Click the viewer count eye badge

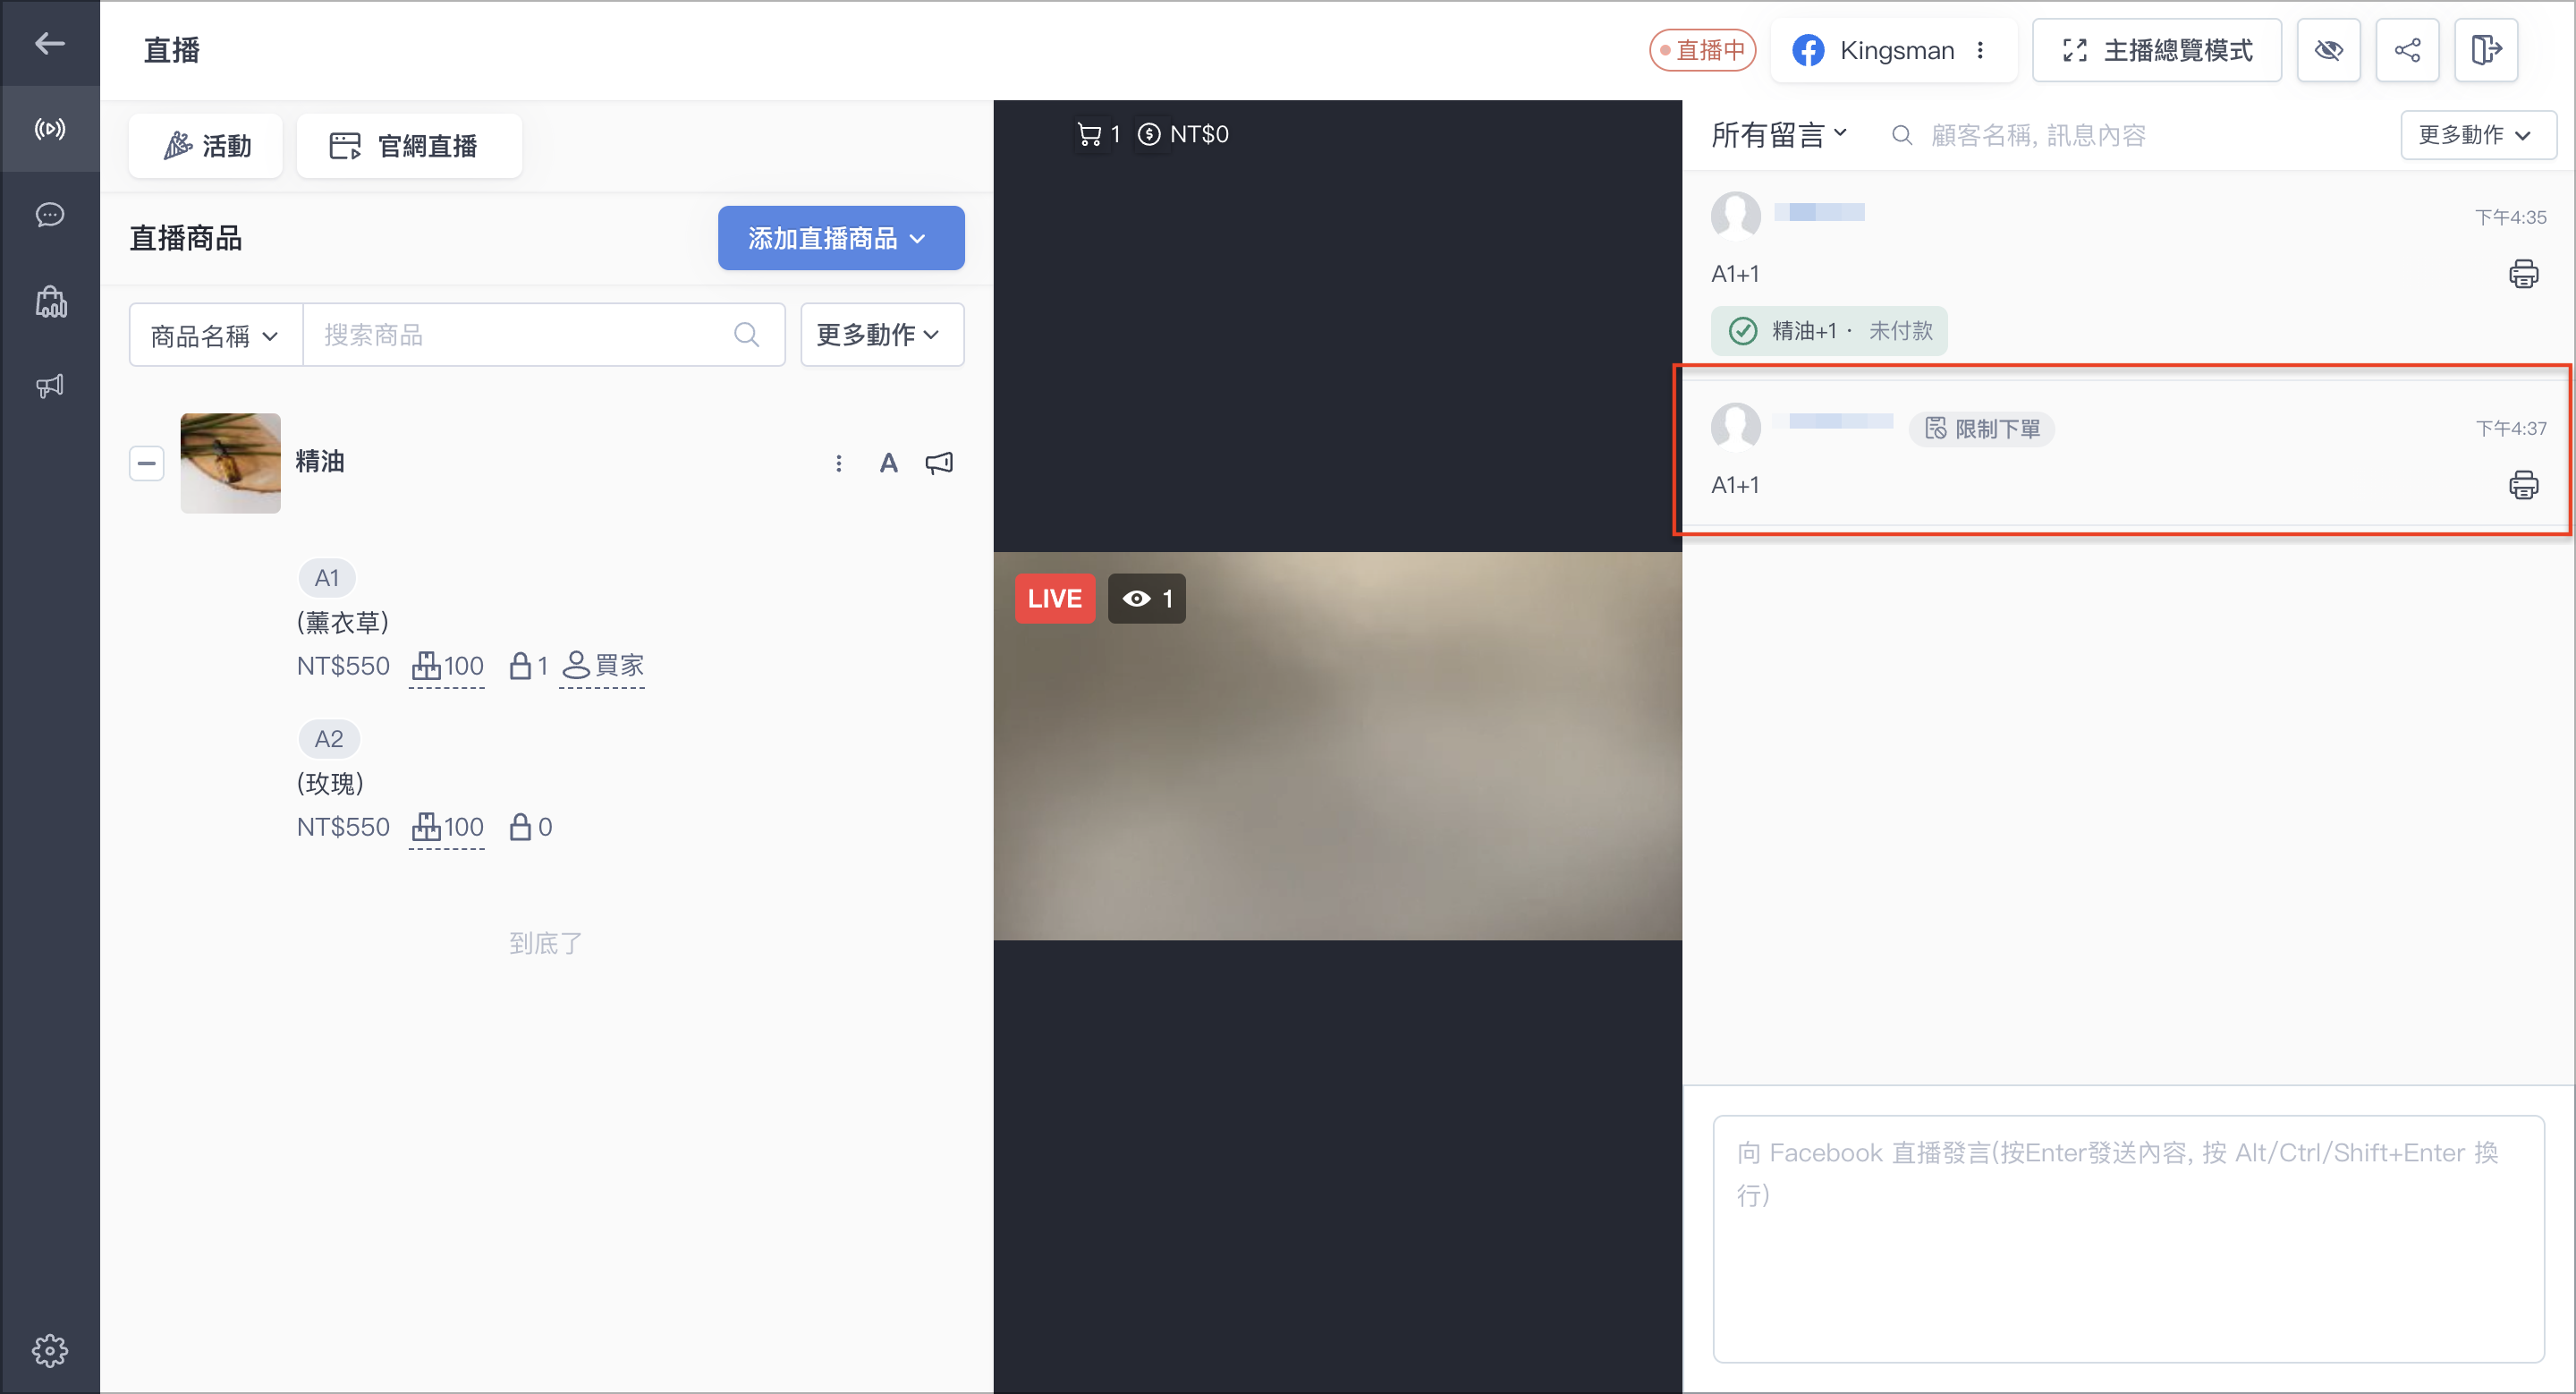point(1146,599)
